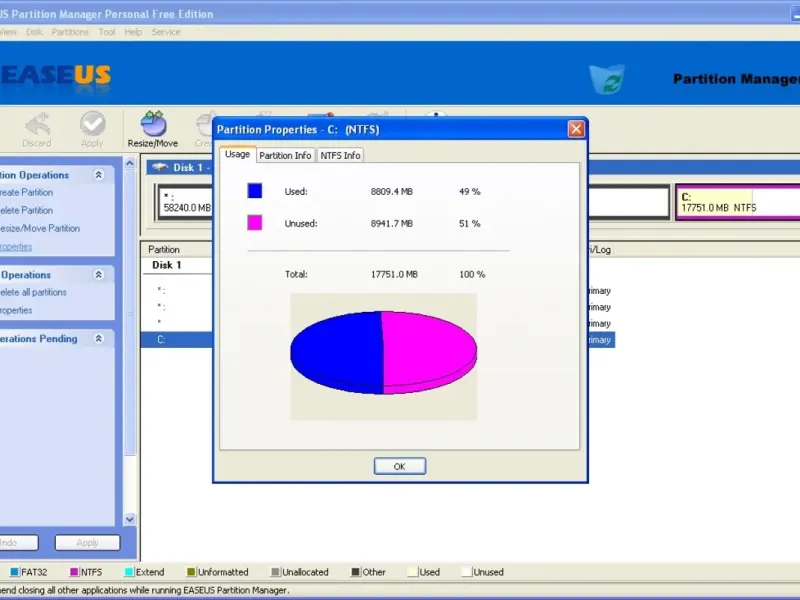Switch to the Partition Info tab
This screenshot has width=800, height=600.
coord(285,155)
